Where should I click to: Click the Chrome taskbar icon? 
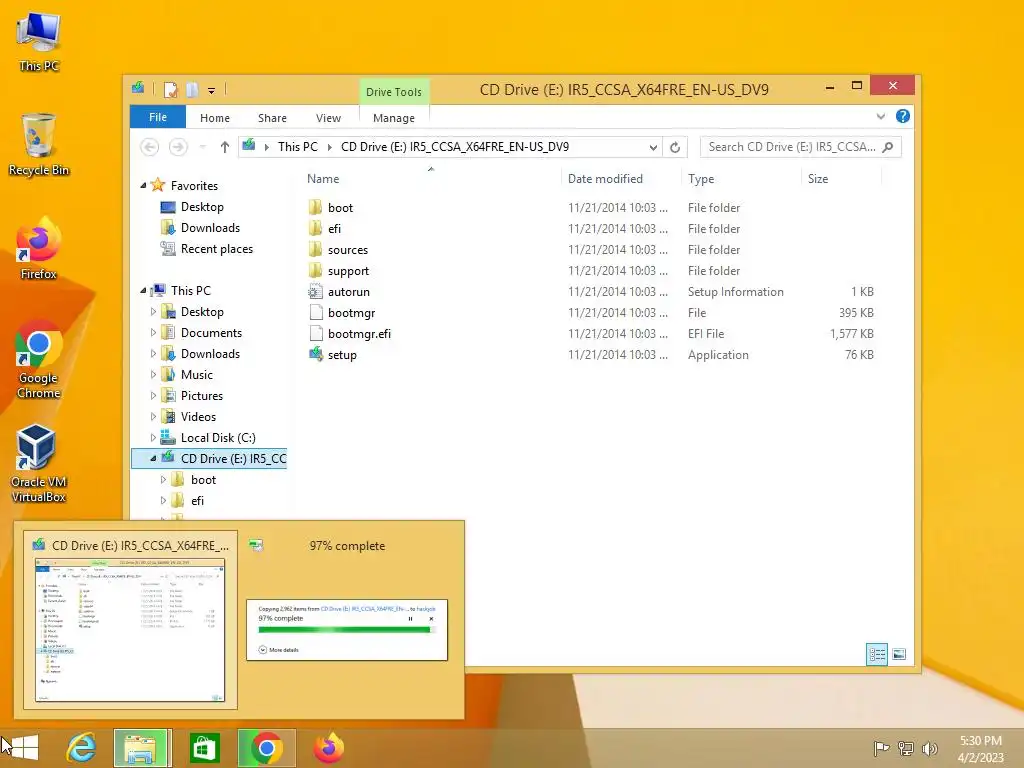click(266, 748)
